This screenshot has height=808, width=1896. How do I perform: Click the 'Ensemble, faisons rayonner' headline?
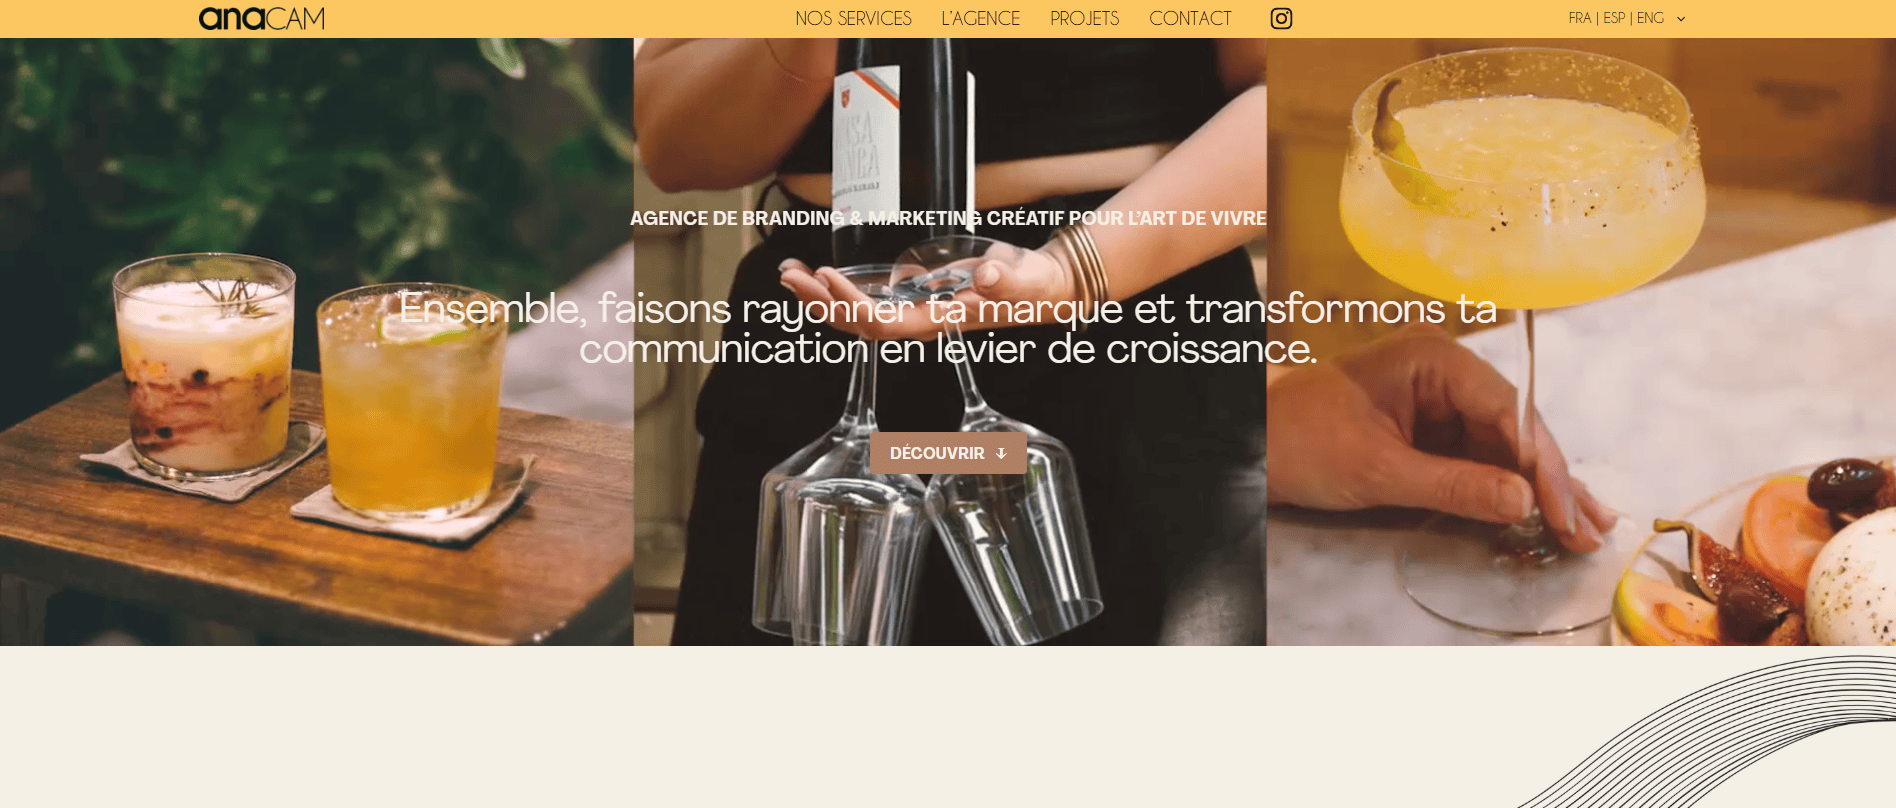[x=948, y=328]
